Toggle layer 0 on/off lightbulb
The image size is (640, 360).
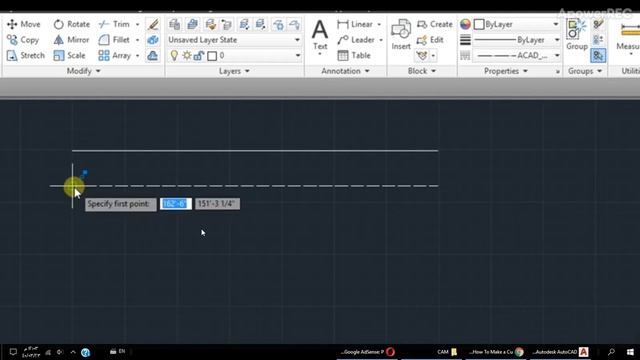pos(174,55)
